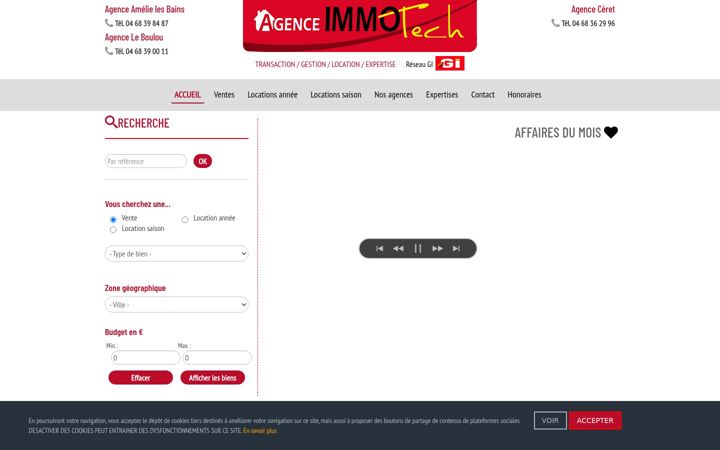Select the Location année radio option
The height and width of the screenshot is (450, 720).
[185, 219]
